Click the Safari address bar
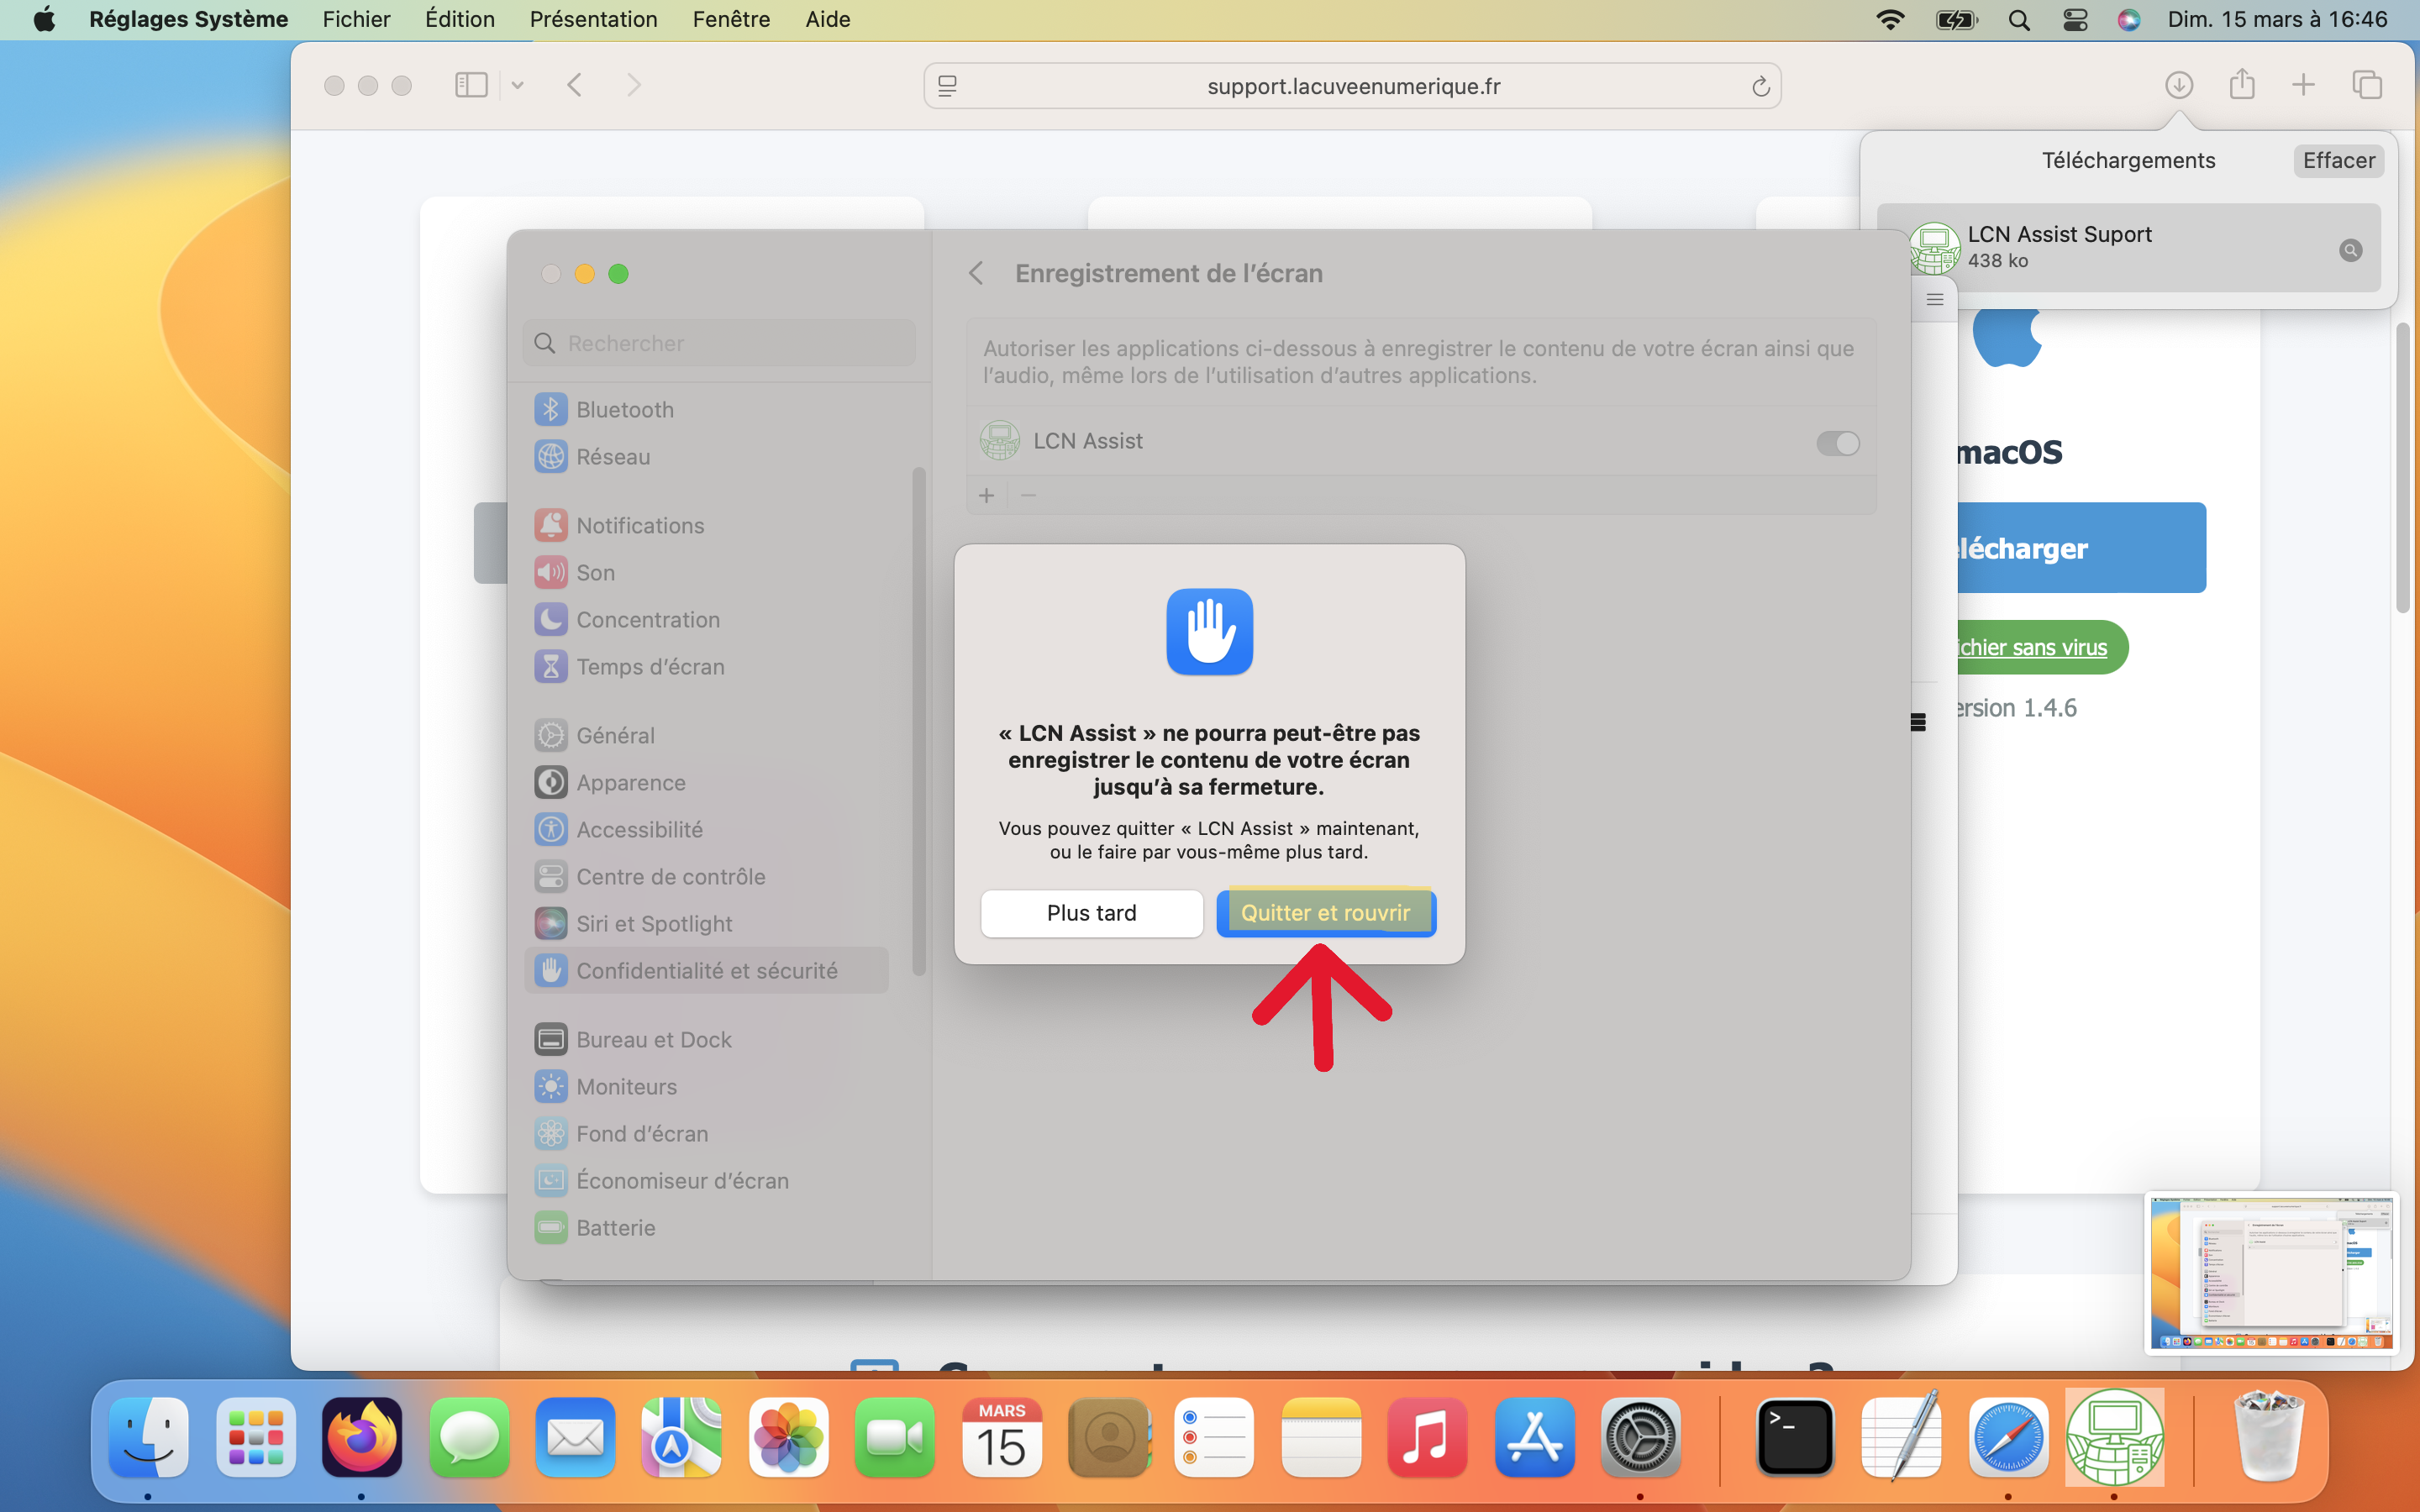2420x1512 pixels. pos(1352,86)
